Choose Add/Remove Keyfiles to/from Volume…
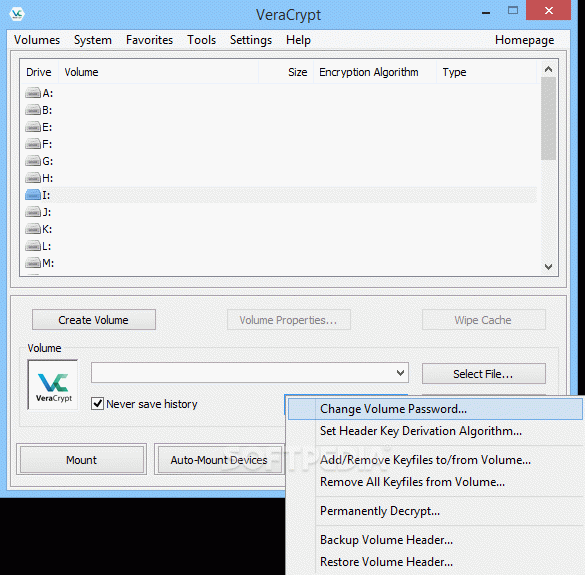Image resolution: width=585 pixels, height=575 pixels. tap(435, 460)
